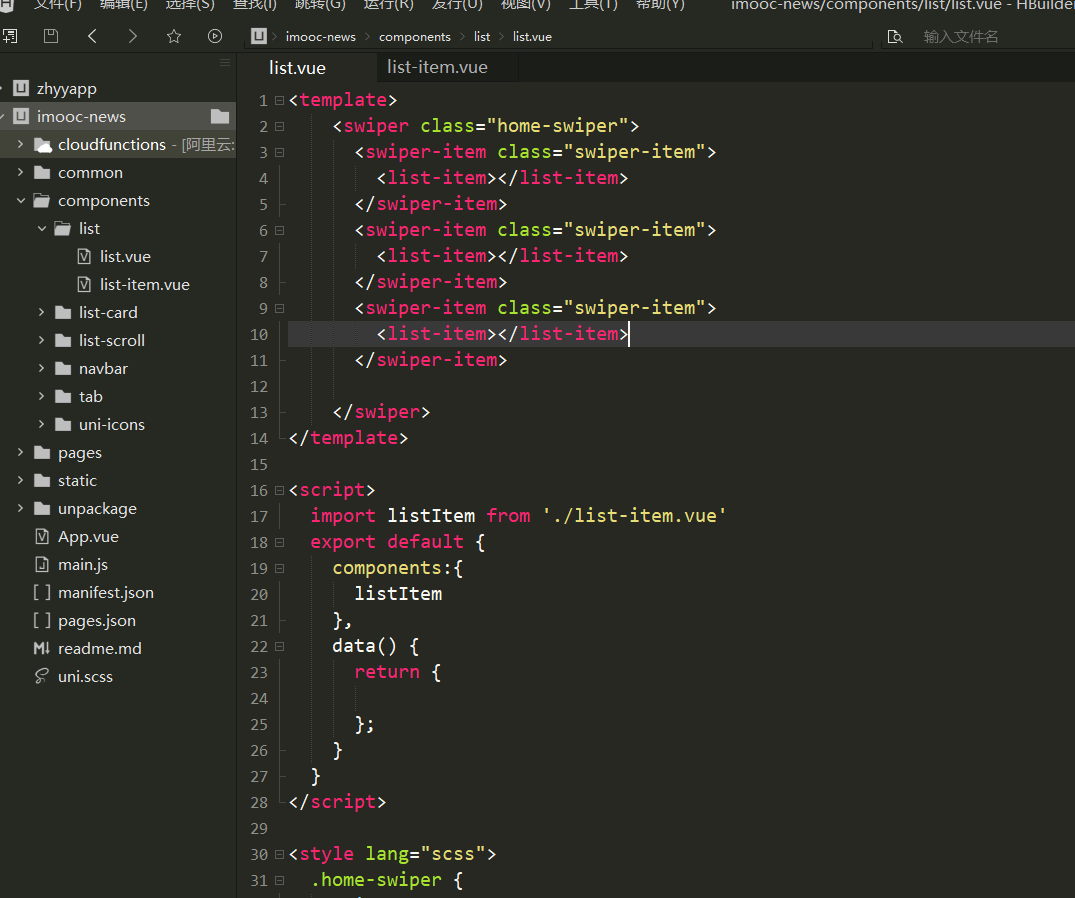The height and width of the screenshot is (898, 1075).
Task: Click the brackets icon beside pages.json
Action: (42, 620)
